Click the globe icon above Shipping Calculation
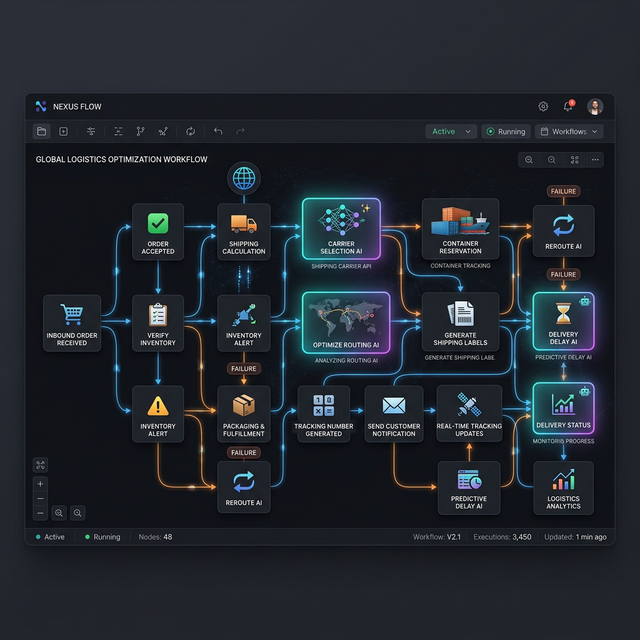The width and height of the screenshot is (640, 640). (x=243, y=179)
